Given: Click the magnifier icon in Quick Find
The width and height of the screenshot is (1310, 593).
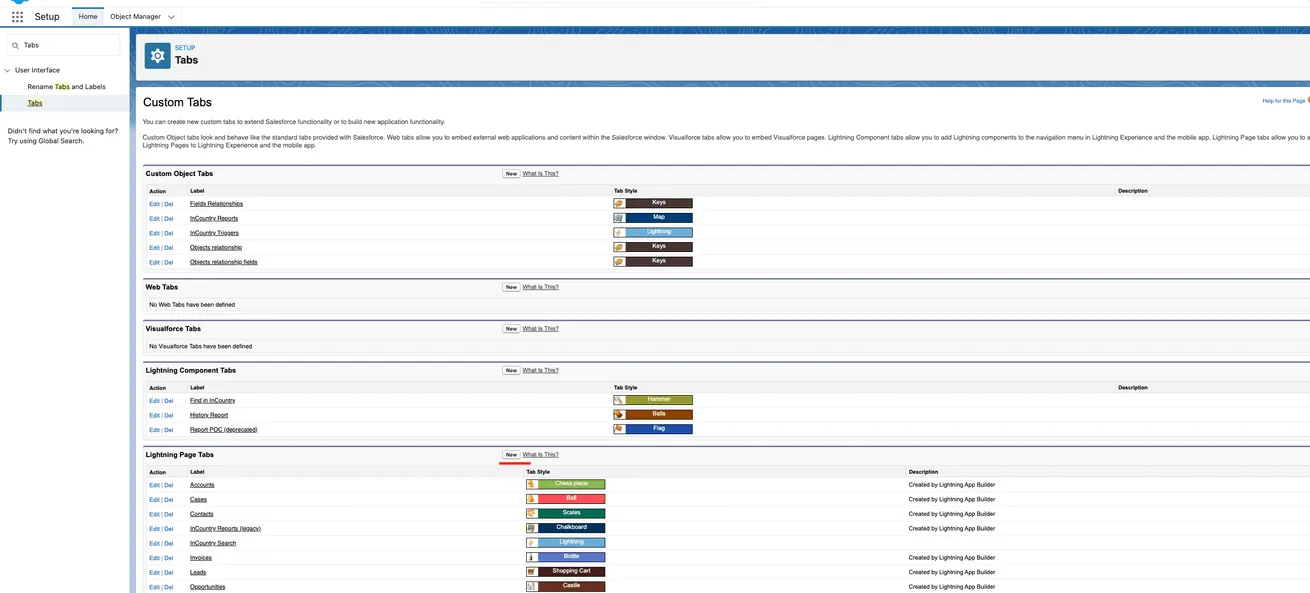Looking at the screenshot, I should [x=15, y=45].
